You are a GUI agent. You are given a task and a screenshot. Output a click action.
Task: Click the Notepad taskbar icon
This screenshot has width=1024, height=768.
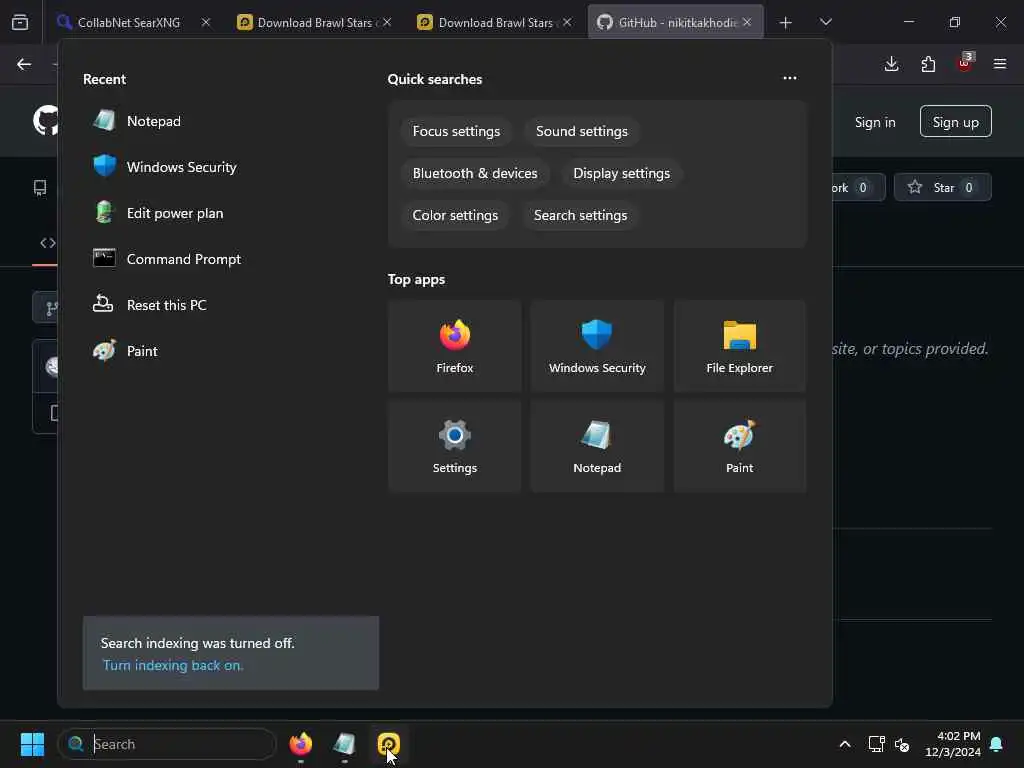click(344, 744)
